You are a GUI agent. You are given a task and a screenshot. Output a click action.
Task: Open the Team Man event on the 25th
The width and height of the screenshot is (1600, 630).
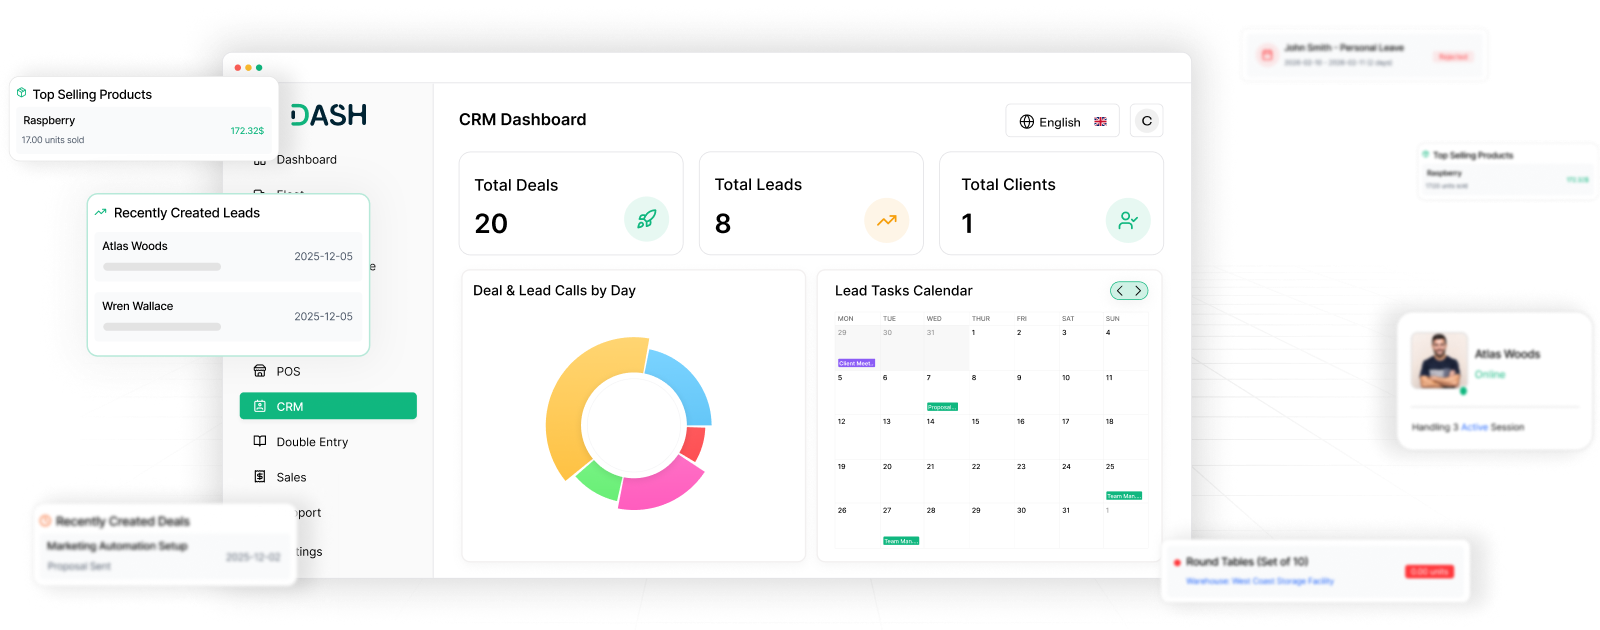(x=1123, y=496)
